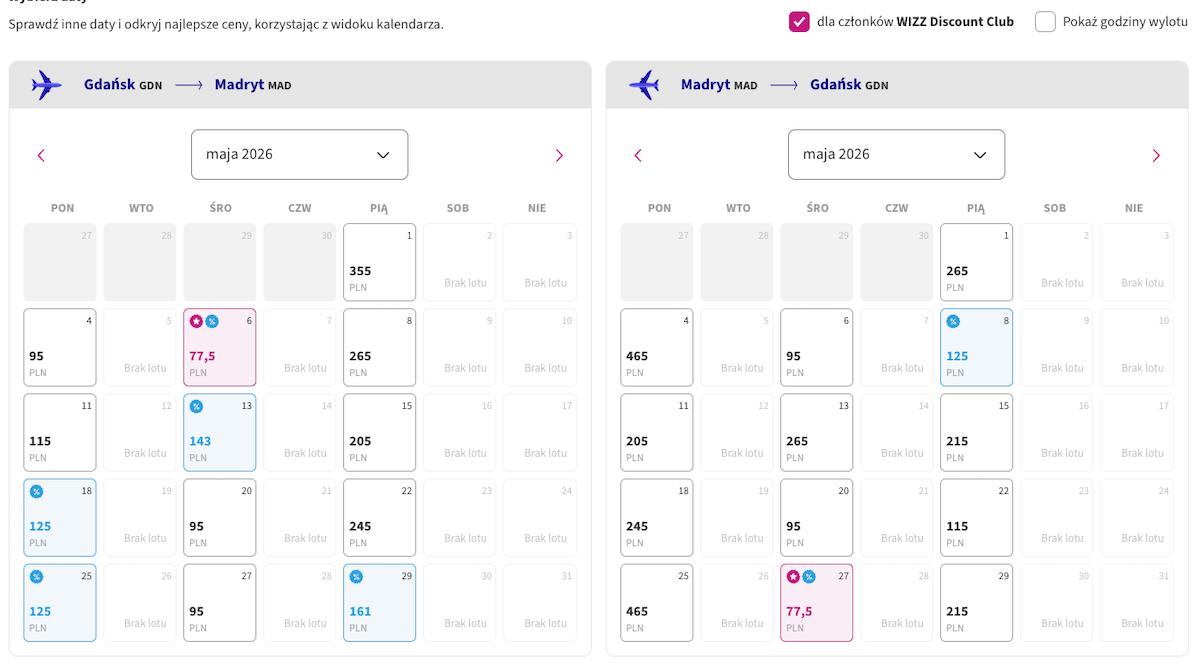Click discount percent icon on outbound May 13

(x=197, y=406)
